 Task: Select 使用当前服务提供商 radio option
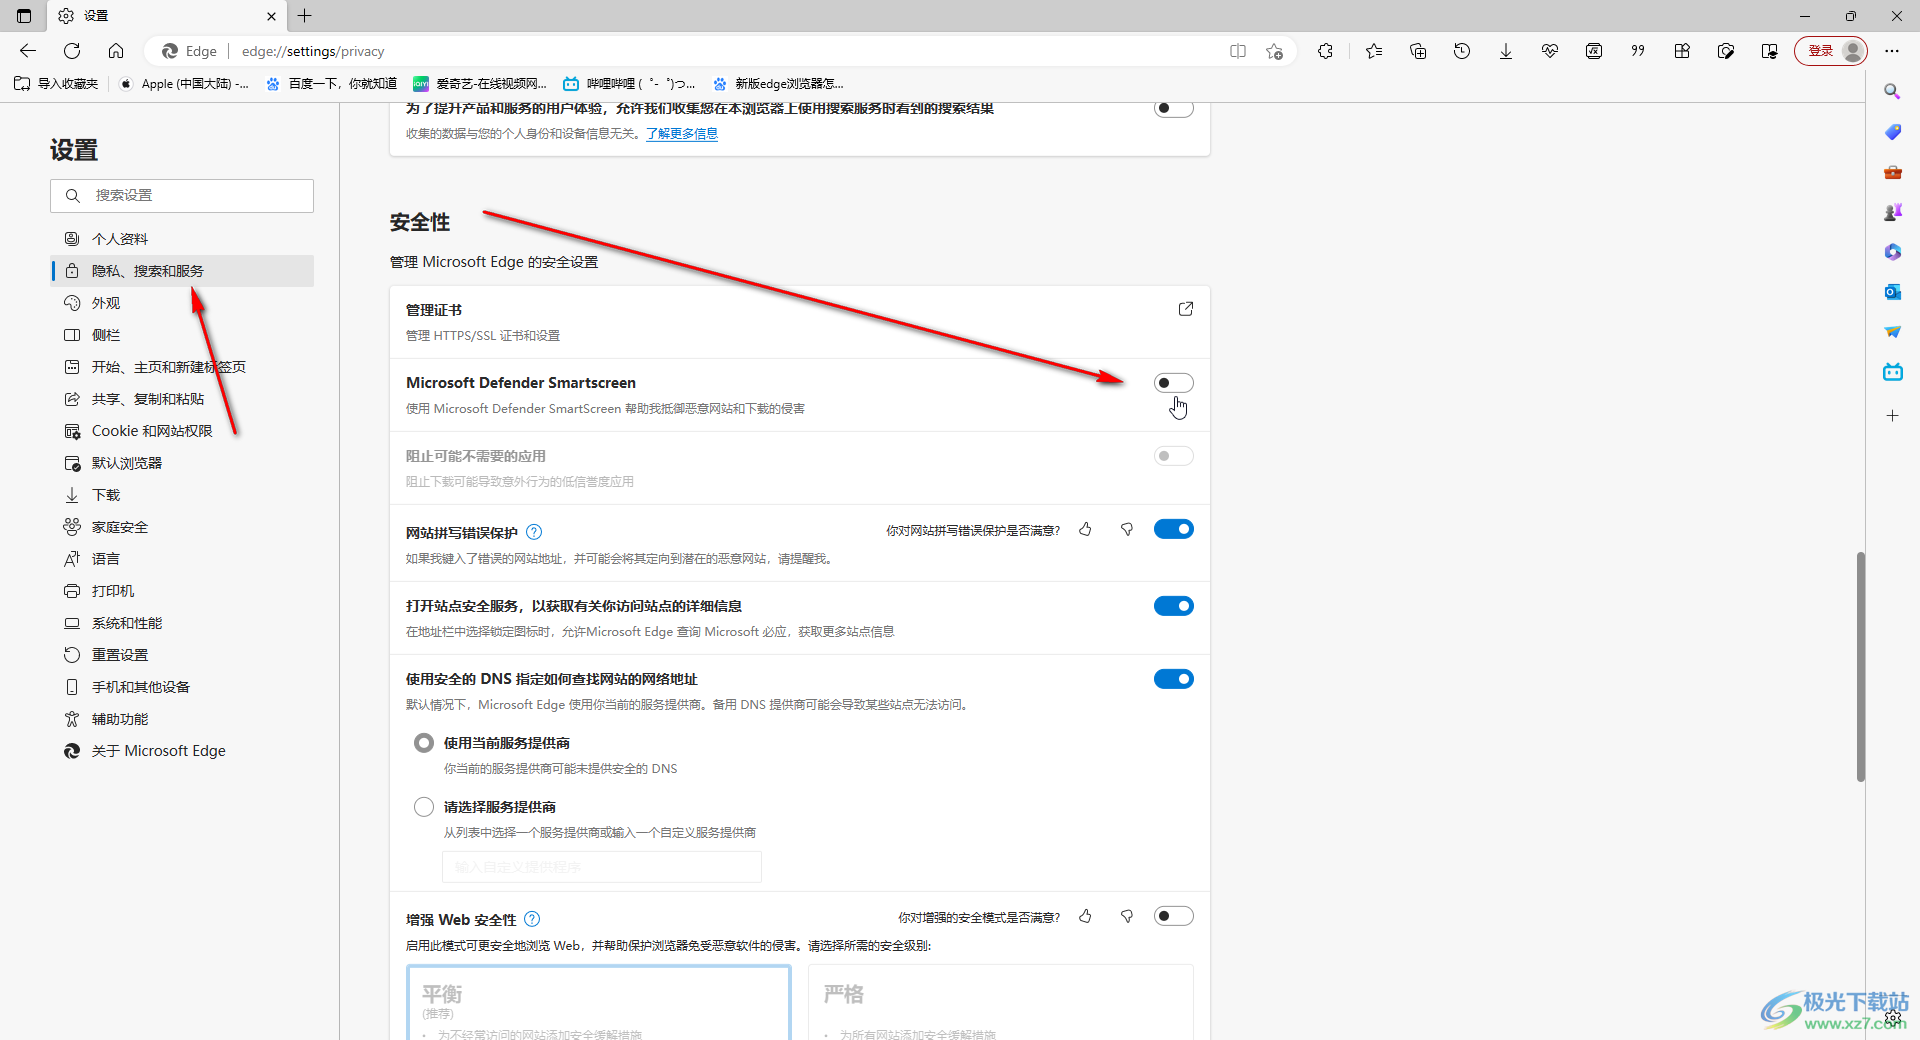pos(424,743)
